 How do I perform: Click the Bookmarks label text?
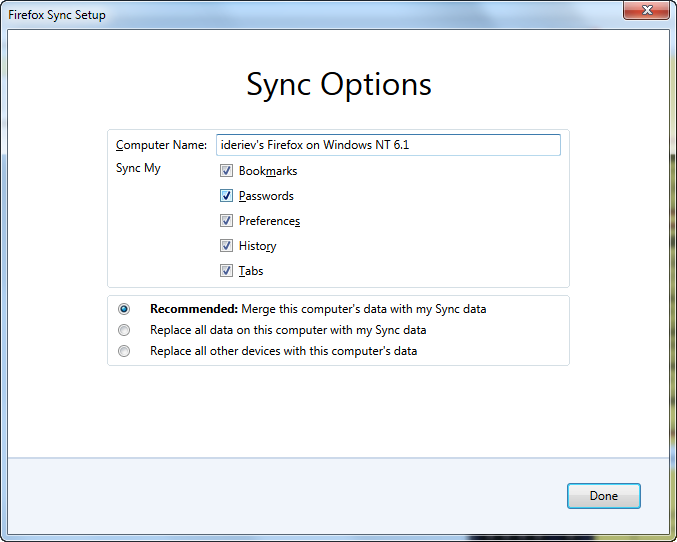tap(267, 171)
